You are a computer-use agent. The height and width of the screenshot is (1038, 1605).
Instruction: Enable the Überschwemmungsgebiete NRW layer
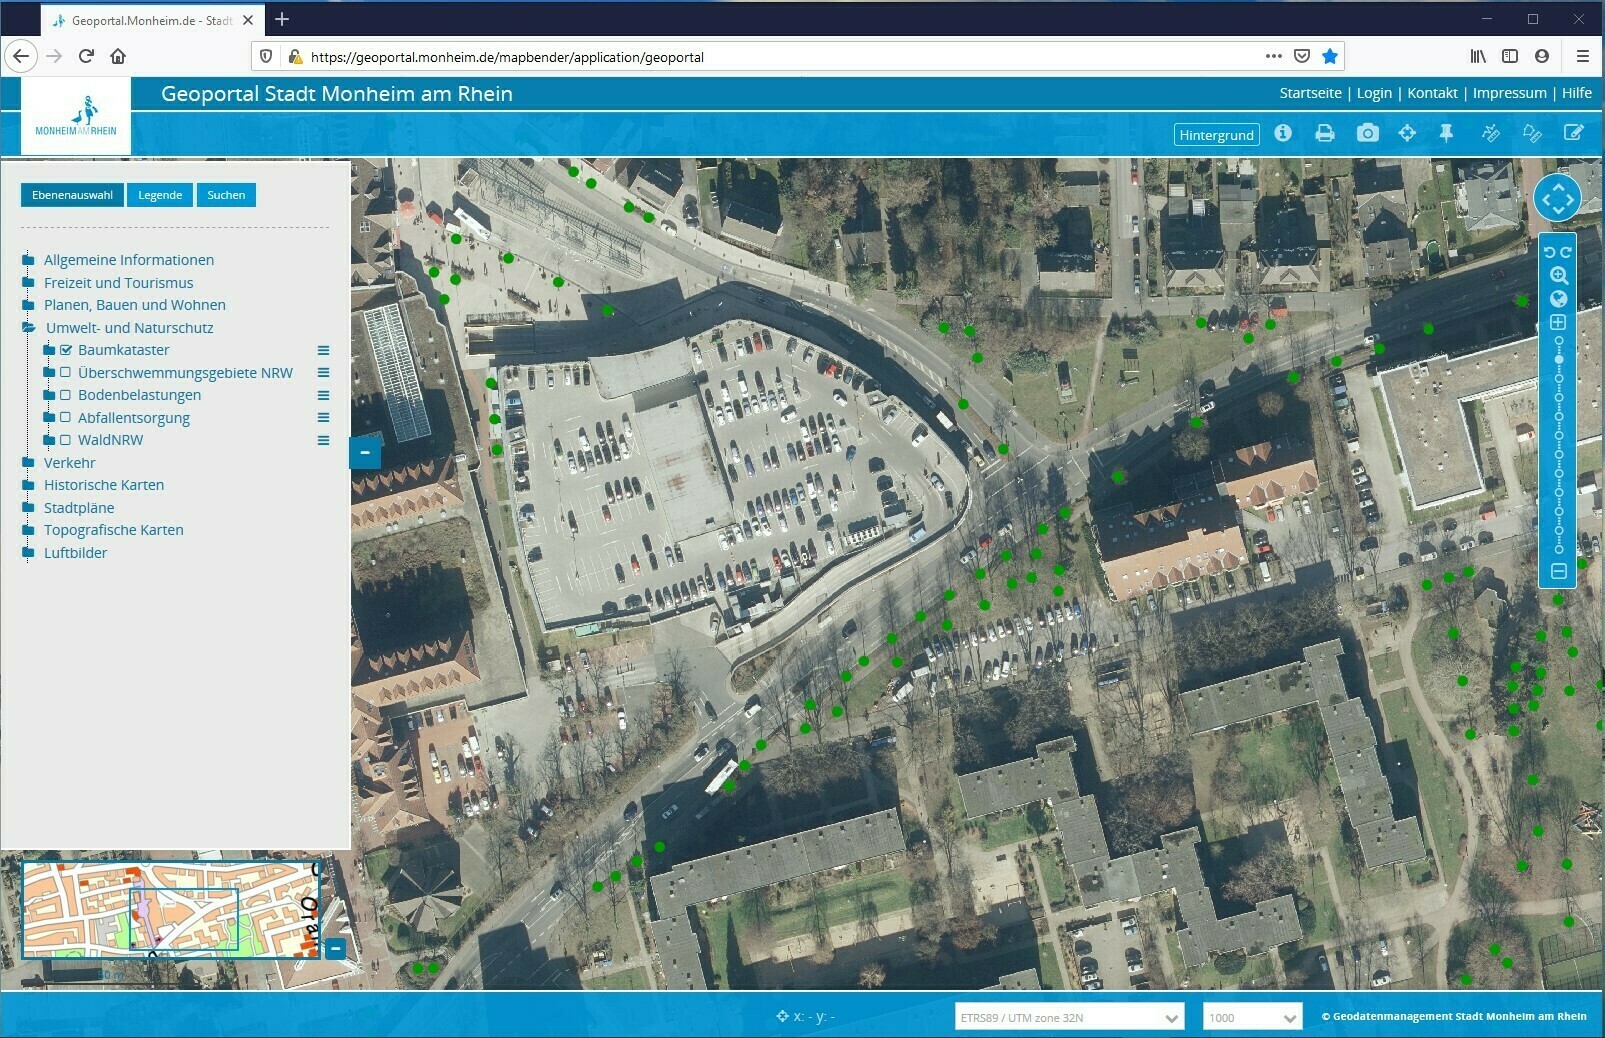(x=66, y=372)
